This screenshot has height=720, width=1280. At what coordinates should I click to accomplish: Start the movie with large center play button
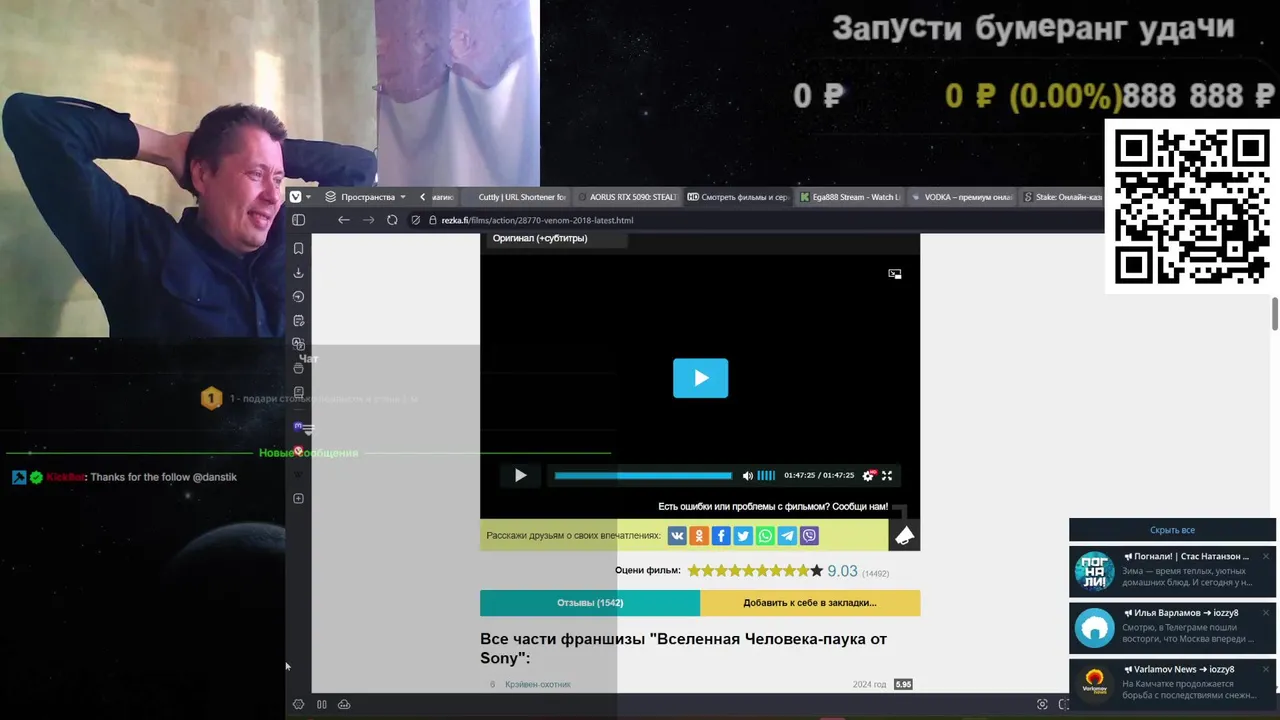(x=700, y=378)
